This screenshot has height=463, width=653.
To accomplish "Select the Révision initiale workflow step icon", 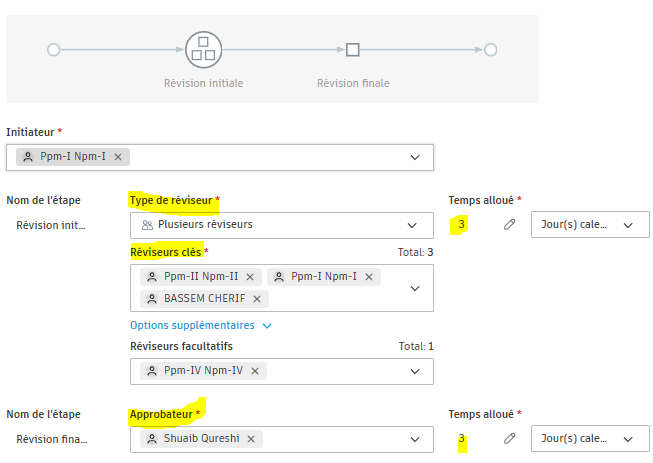I will 203,50.
